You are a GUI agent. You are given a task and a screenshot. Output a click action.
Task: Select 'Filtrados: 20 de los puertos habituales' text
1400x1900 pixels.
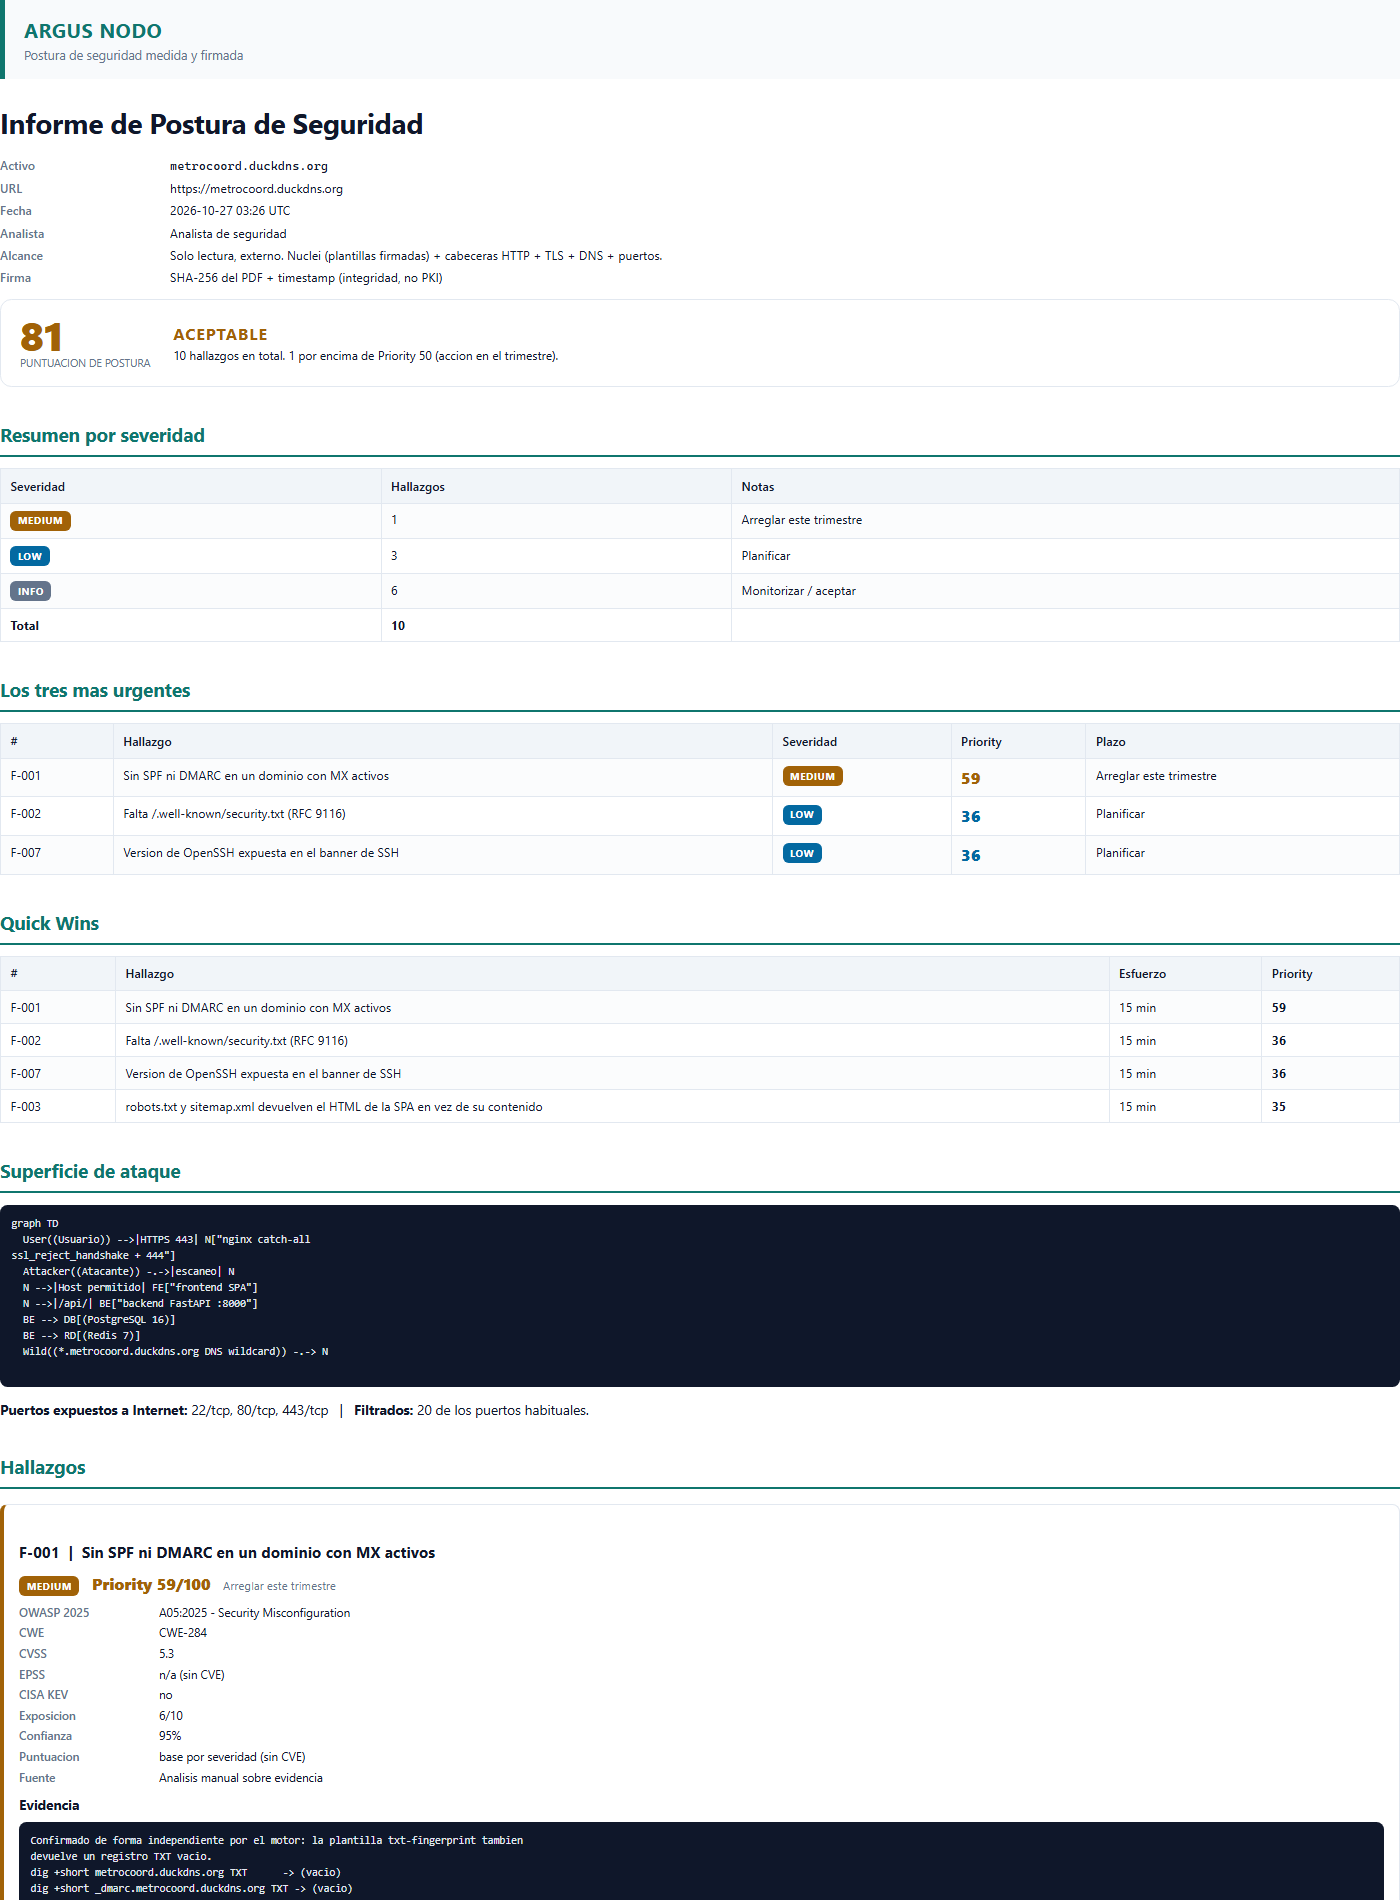471,1411
